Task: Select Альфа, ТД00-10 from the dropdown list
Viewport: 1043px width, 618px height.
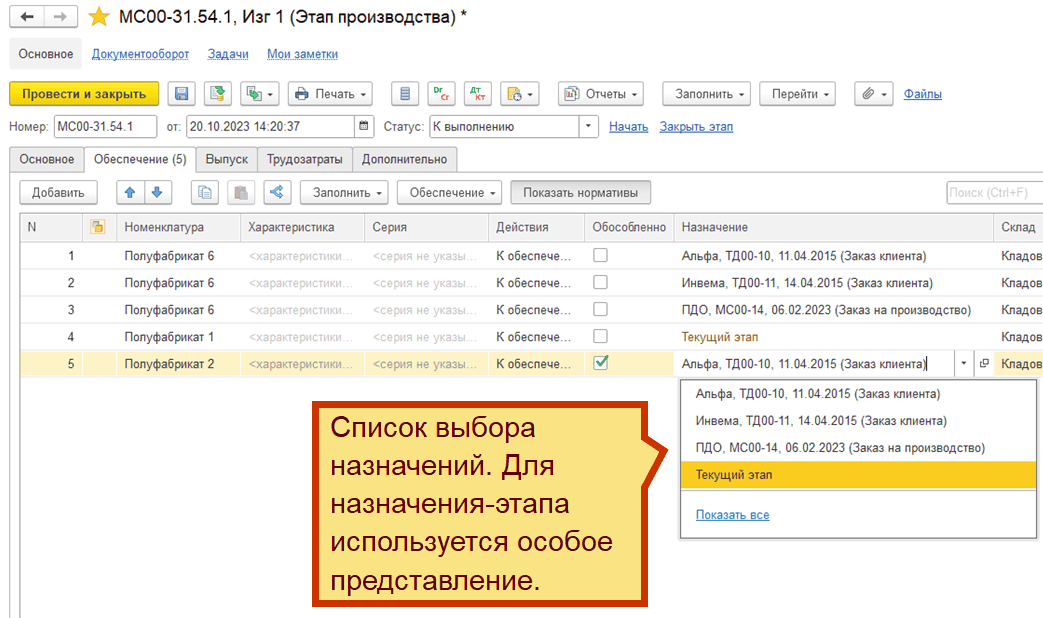Action: [858, 394]
